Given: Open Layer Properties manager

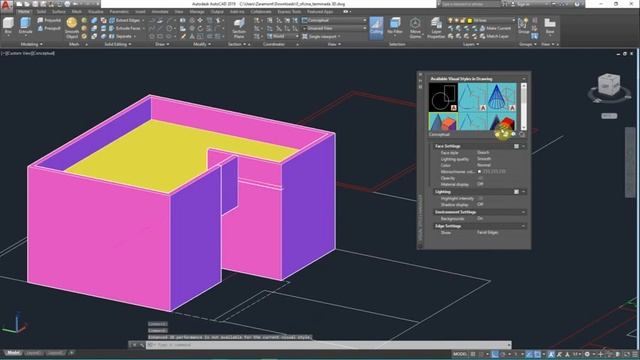Looking at the screenshot, I should point(436,27).
